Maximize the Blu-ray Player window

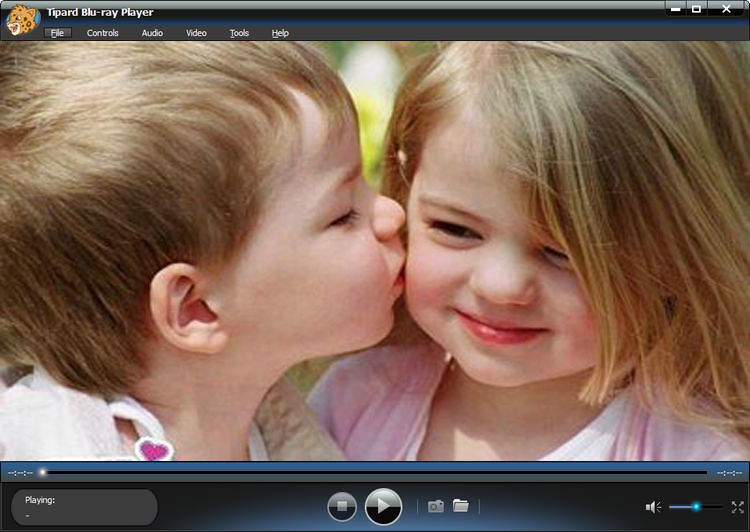[x=696, y=8]
